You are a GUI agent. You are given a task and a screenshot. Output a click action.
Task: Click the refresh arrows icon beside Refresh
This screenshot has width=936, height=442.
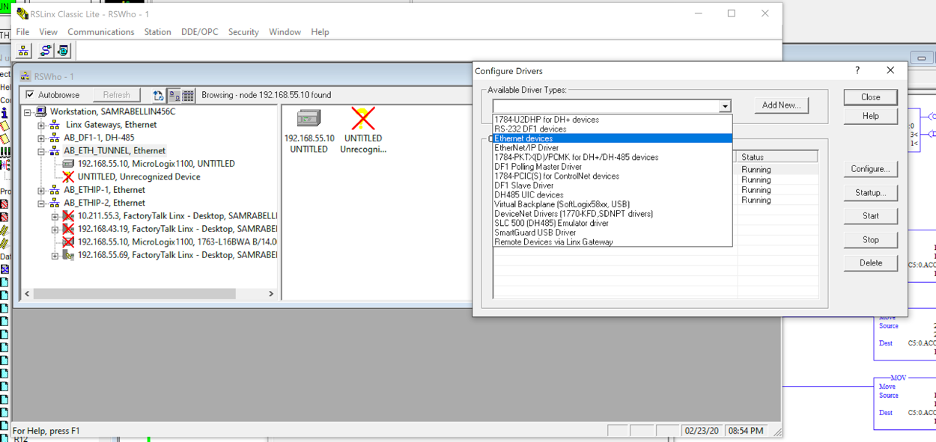tap(158, 95)
